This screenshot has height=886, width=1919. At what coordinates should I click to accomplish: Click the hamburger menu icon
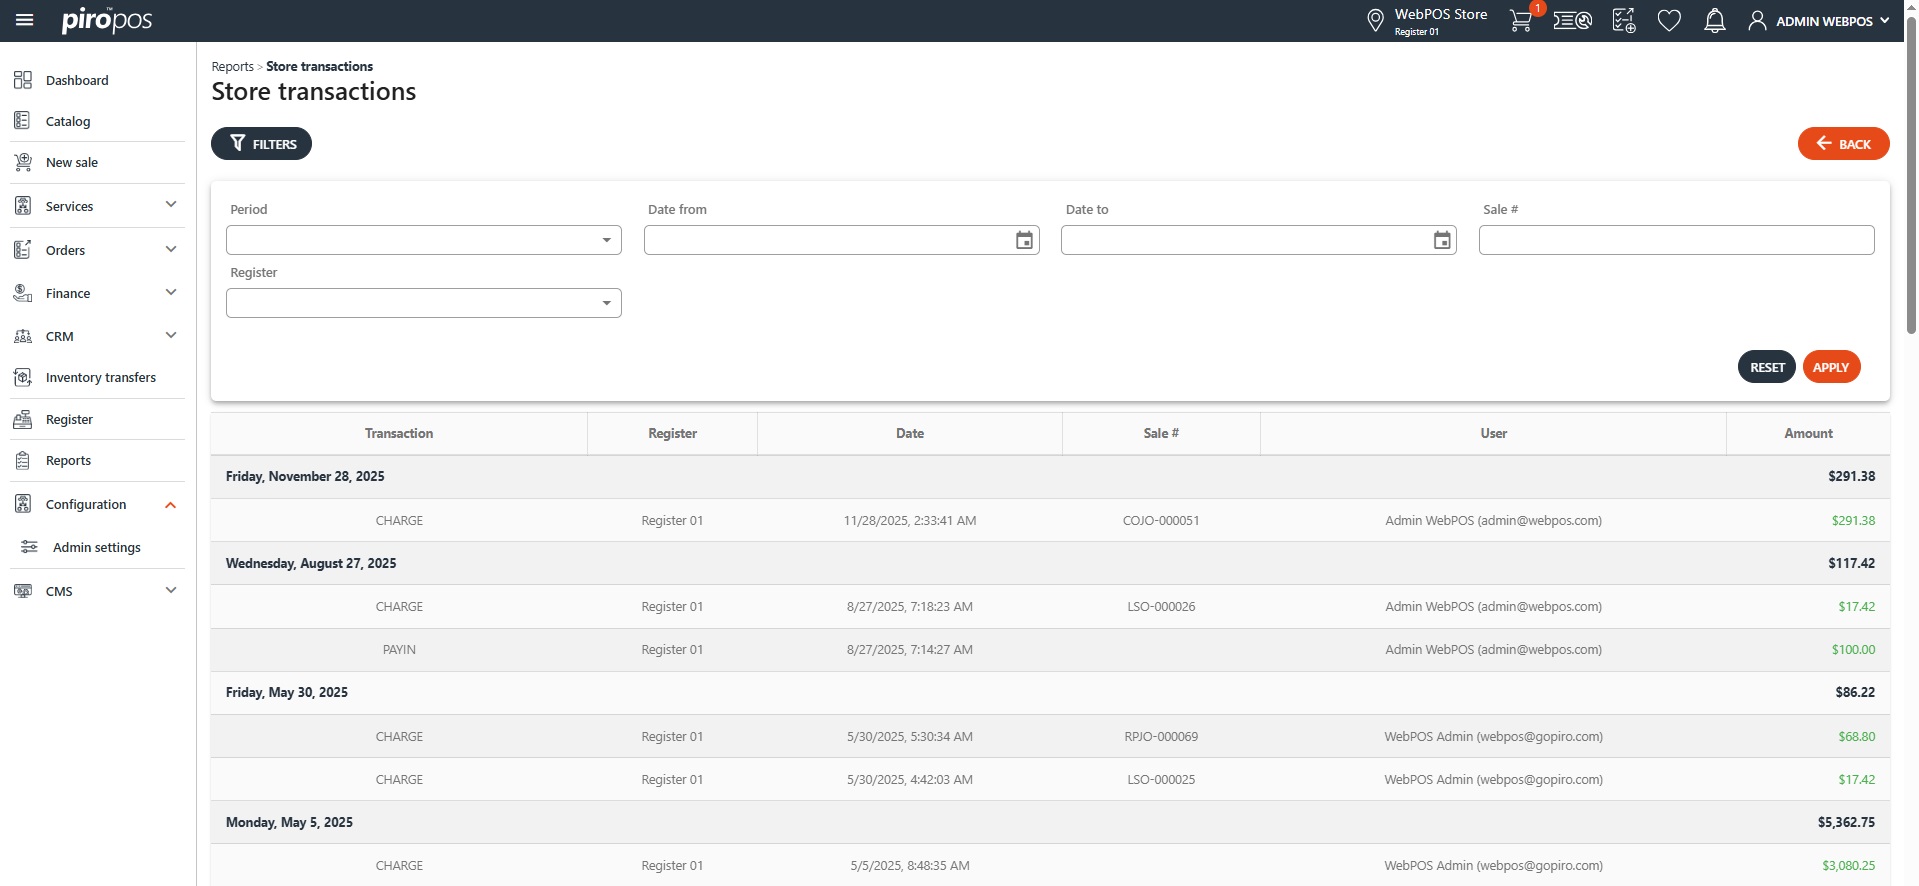pyautogui.click(x=25, y=20)
